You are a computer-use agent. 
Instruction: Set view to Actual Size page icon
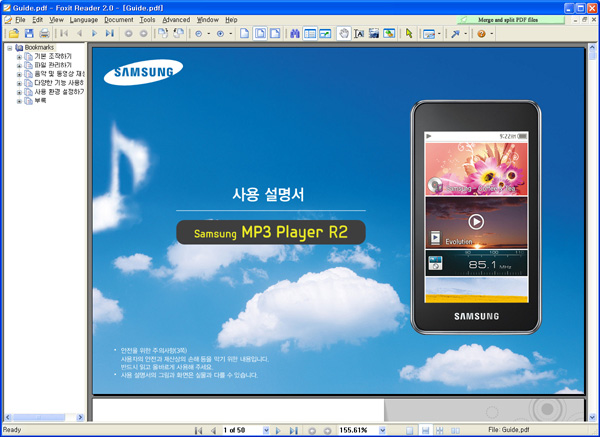[x=245, y=34]
